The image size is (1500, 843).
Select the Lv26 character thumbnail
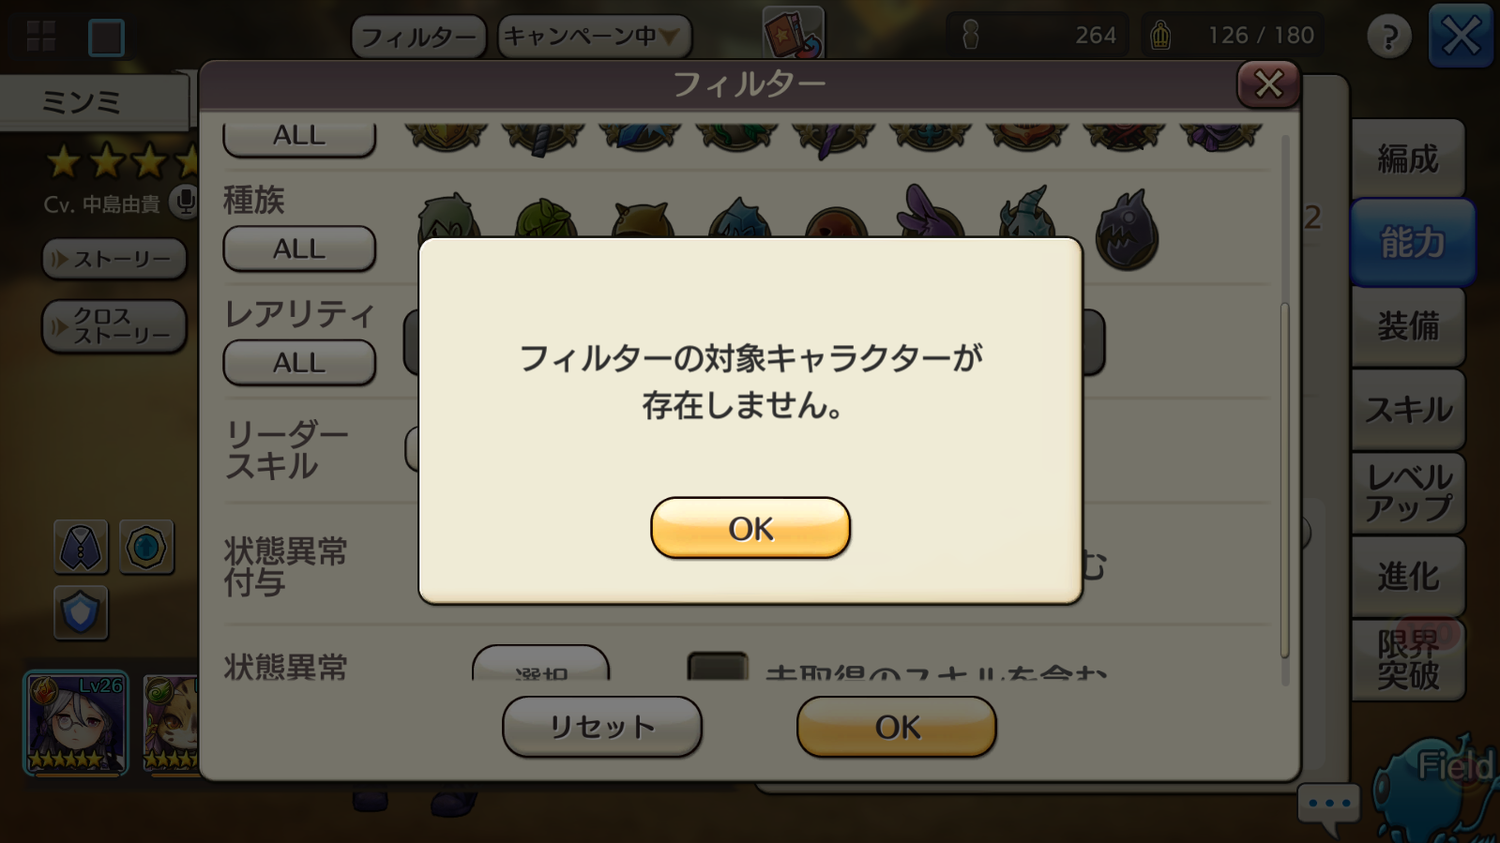[76, 724]
